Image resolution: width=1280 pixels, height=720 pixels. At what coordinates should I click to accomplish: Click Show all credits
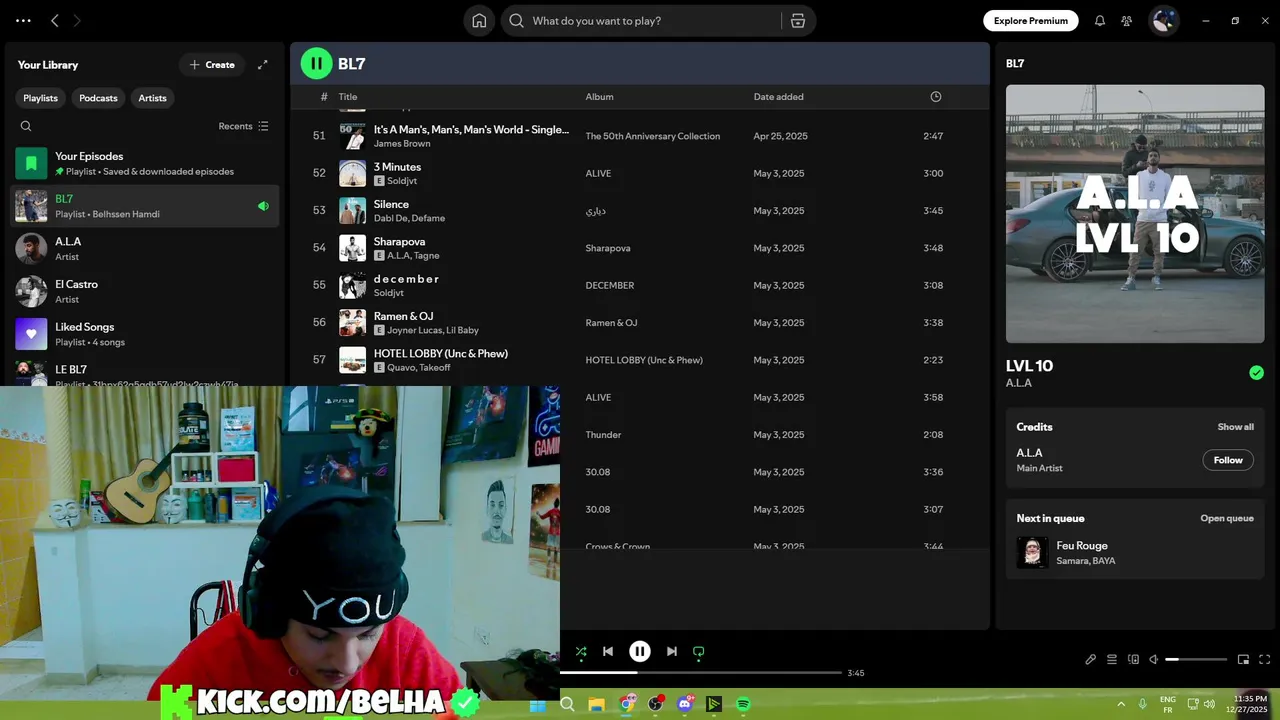(x=1235, y=427)
